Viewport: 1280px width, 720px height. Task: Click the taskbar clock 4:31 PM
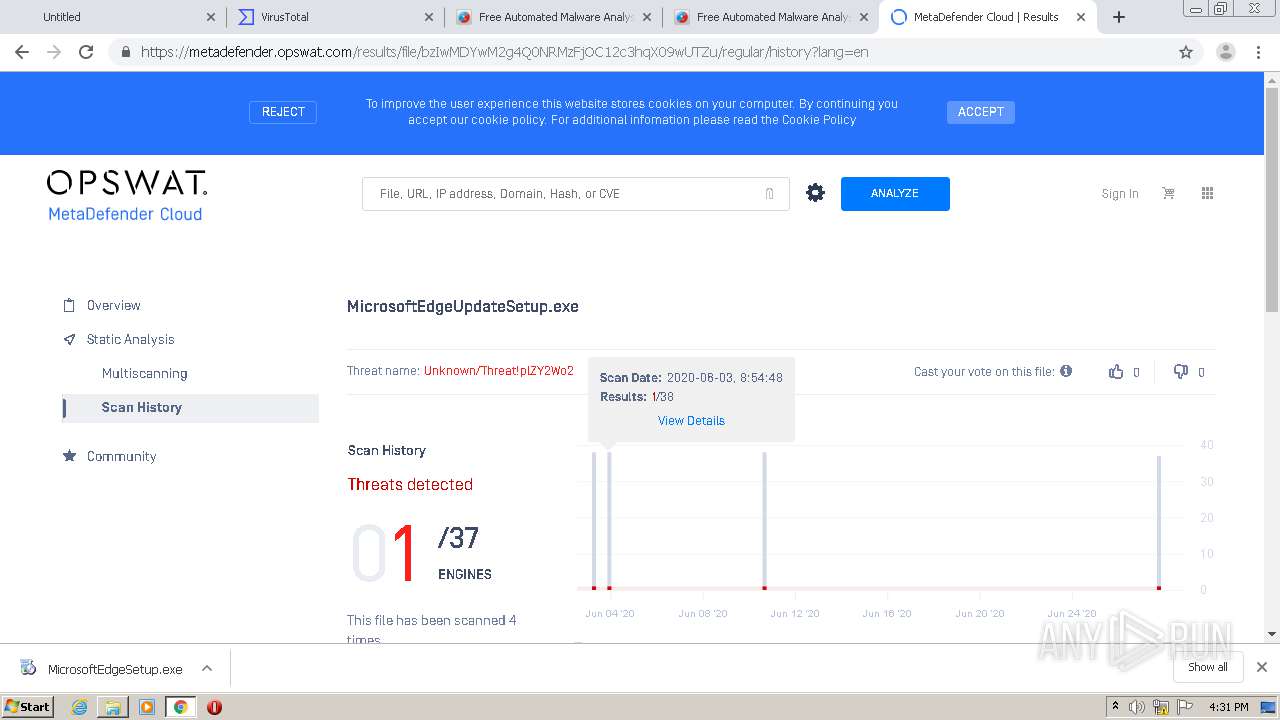pyautogui.click(x=1229, y=707)
